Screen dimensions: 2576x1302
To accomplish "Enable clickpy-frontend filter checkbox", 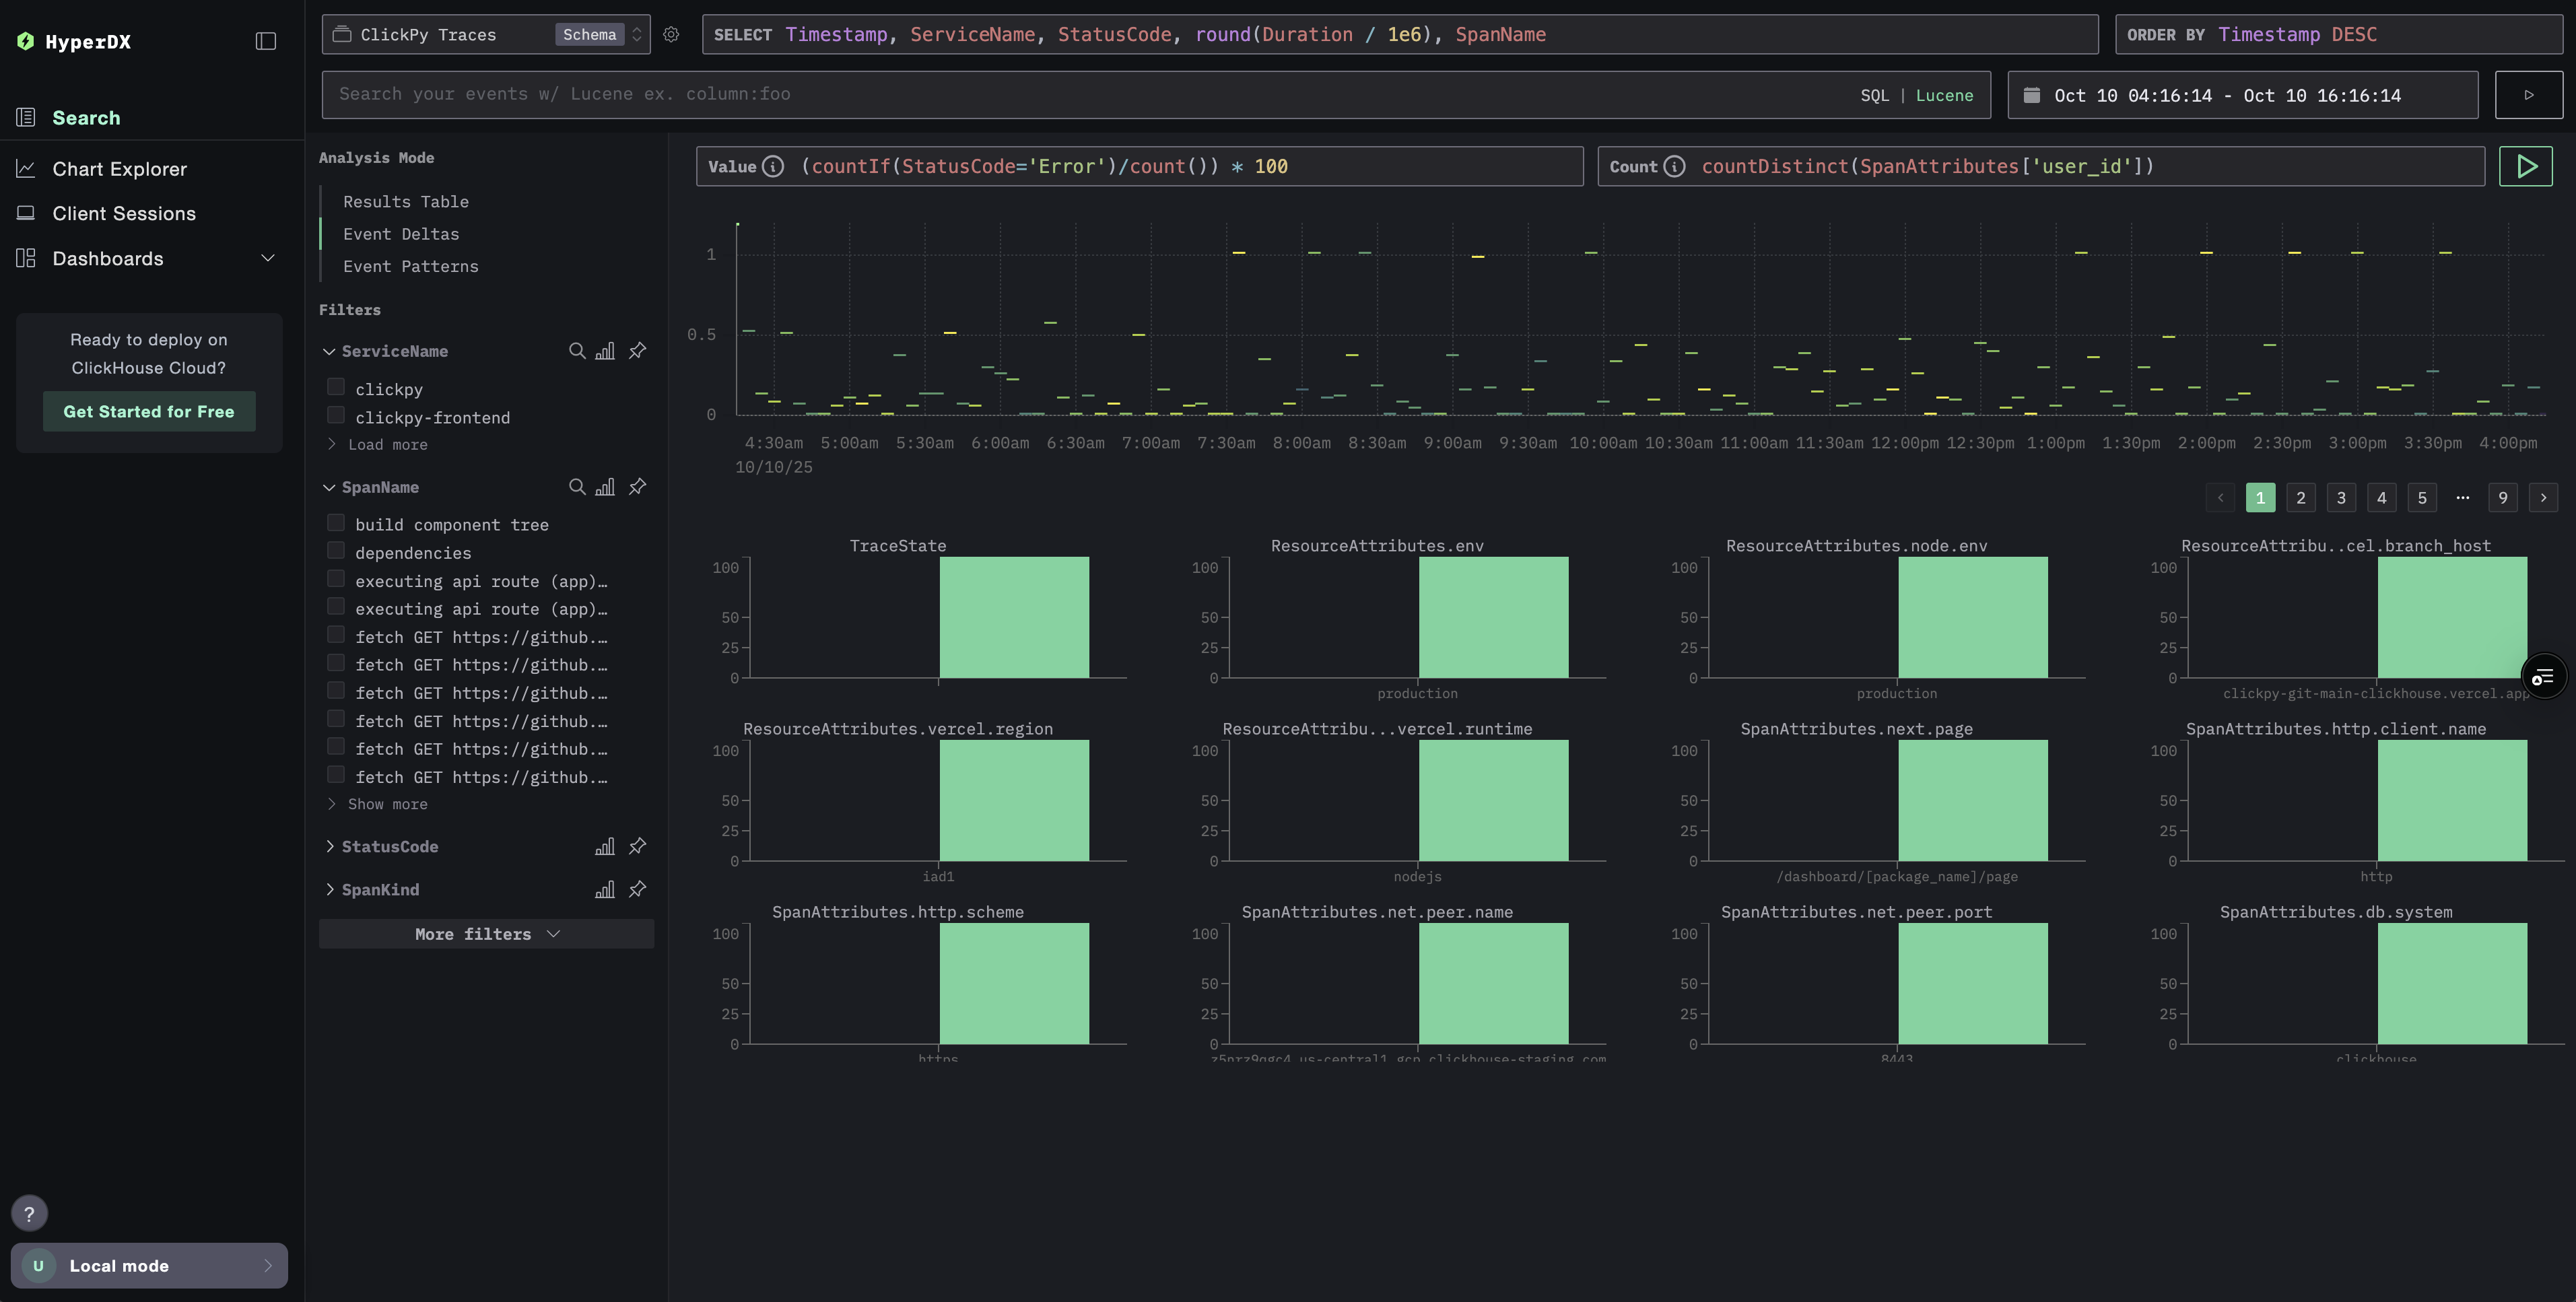I will [x=336, y=416].
